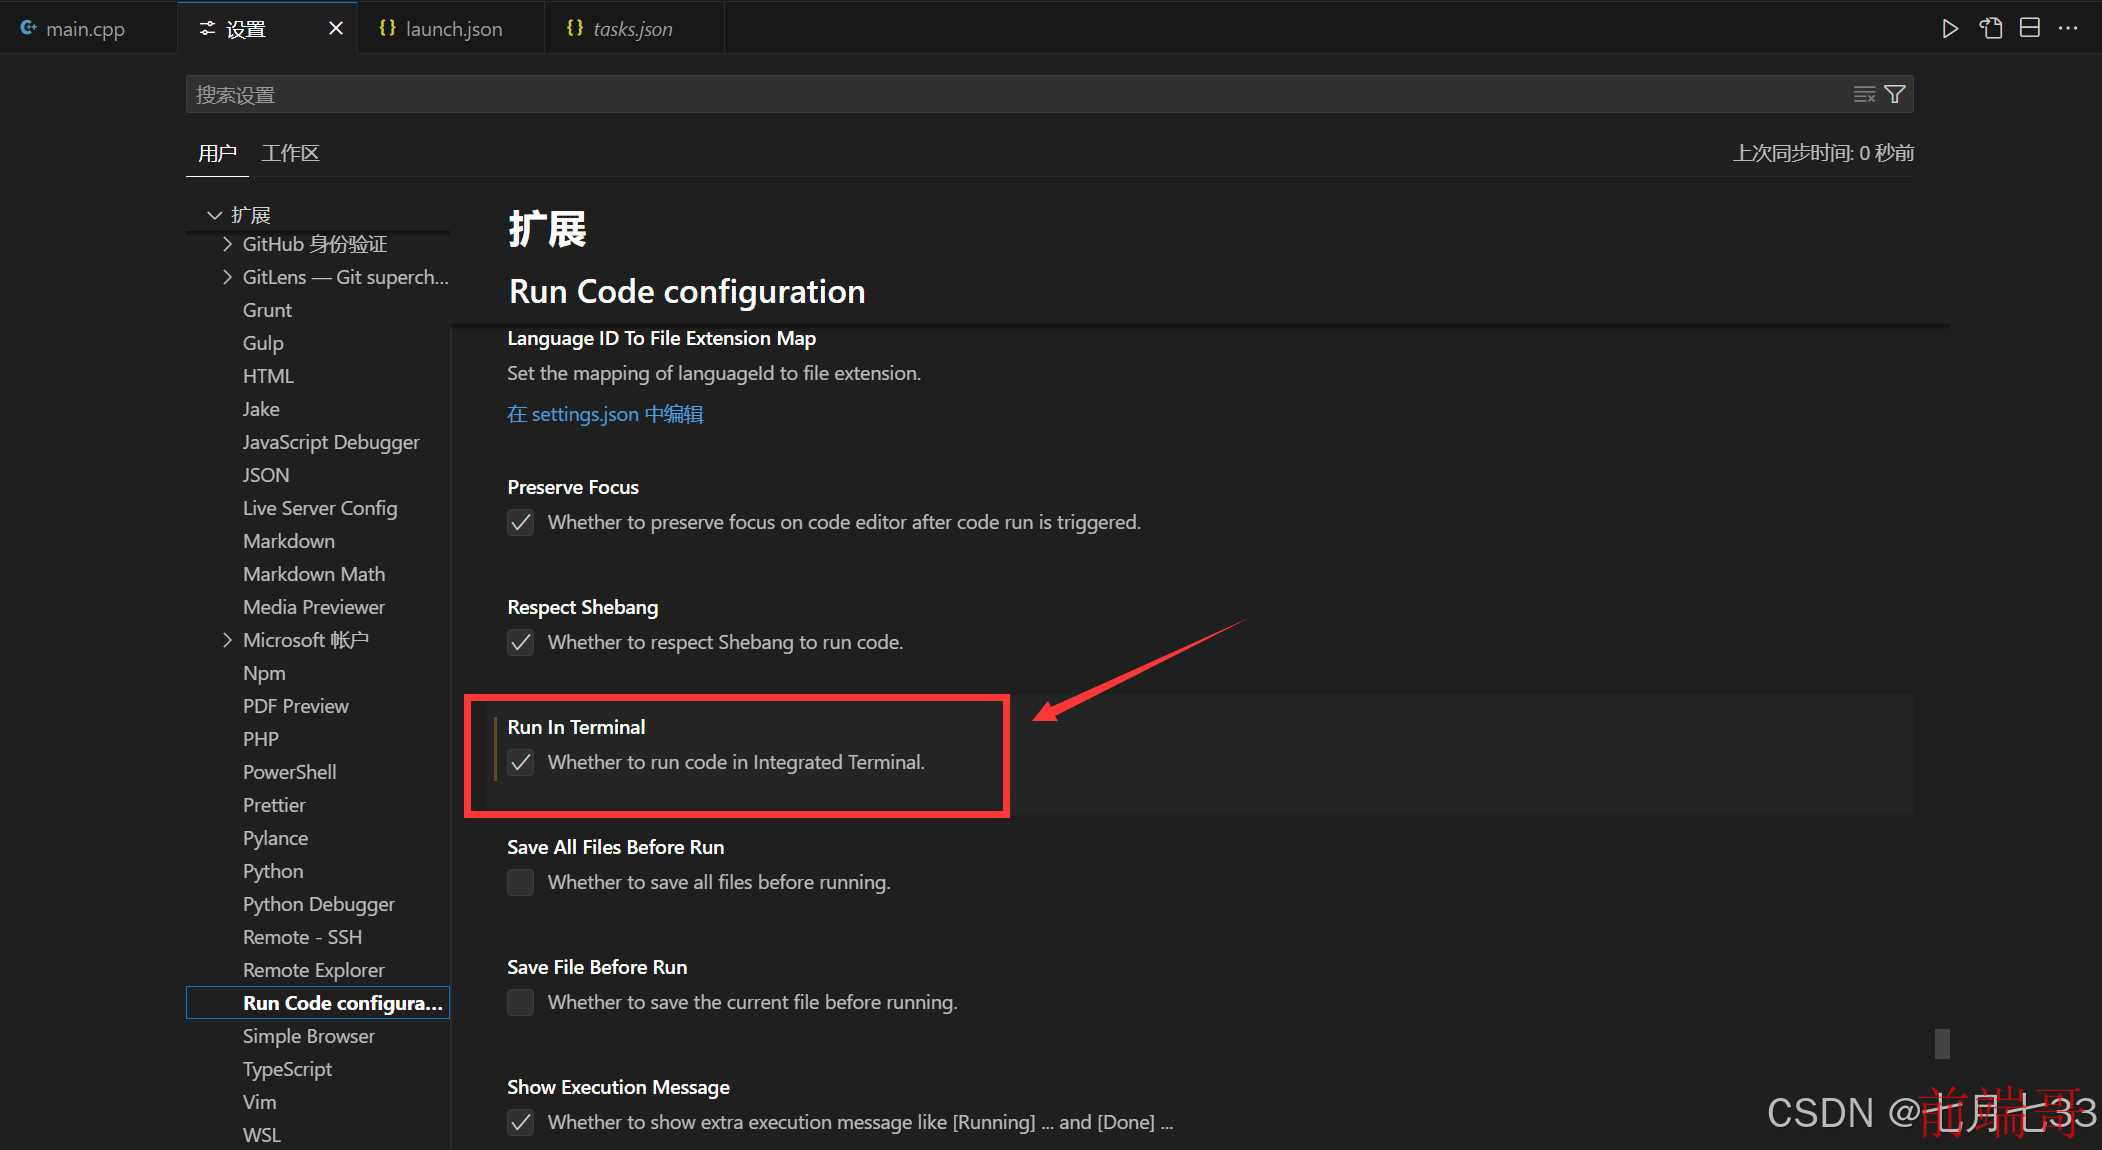Select Grunt in settings tree
Viewport: 2102px width, 1150px height.
(x=318, y=310)
